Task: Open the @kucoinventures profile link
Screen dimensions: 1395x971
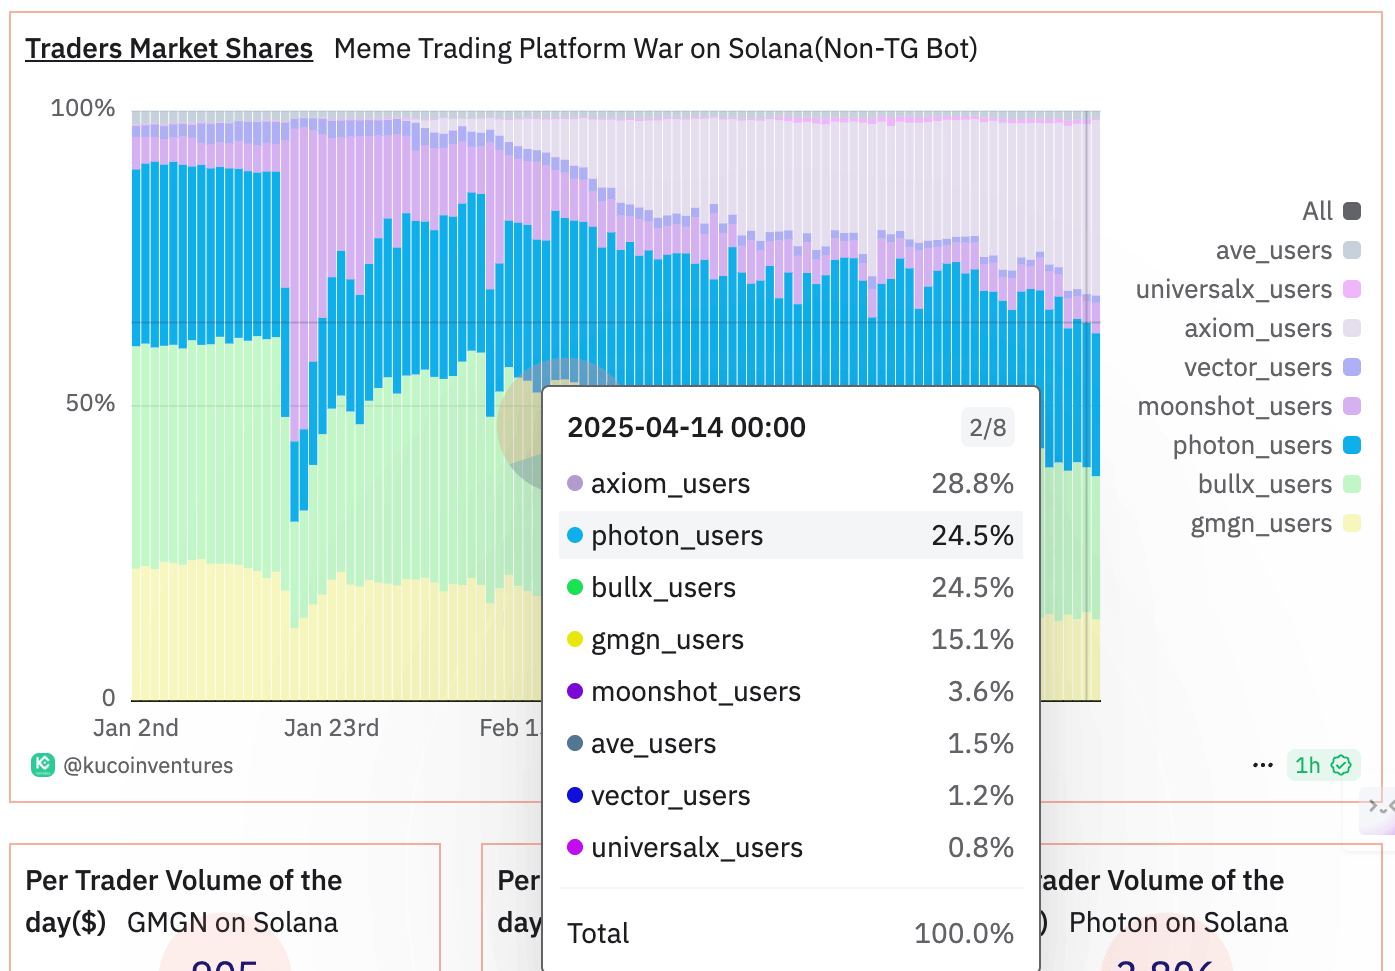Action: click(x=148, y=765)
